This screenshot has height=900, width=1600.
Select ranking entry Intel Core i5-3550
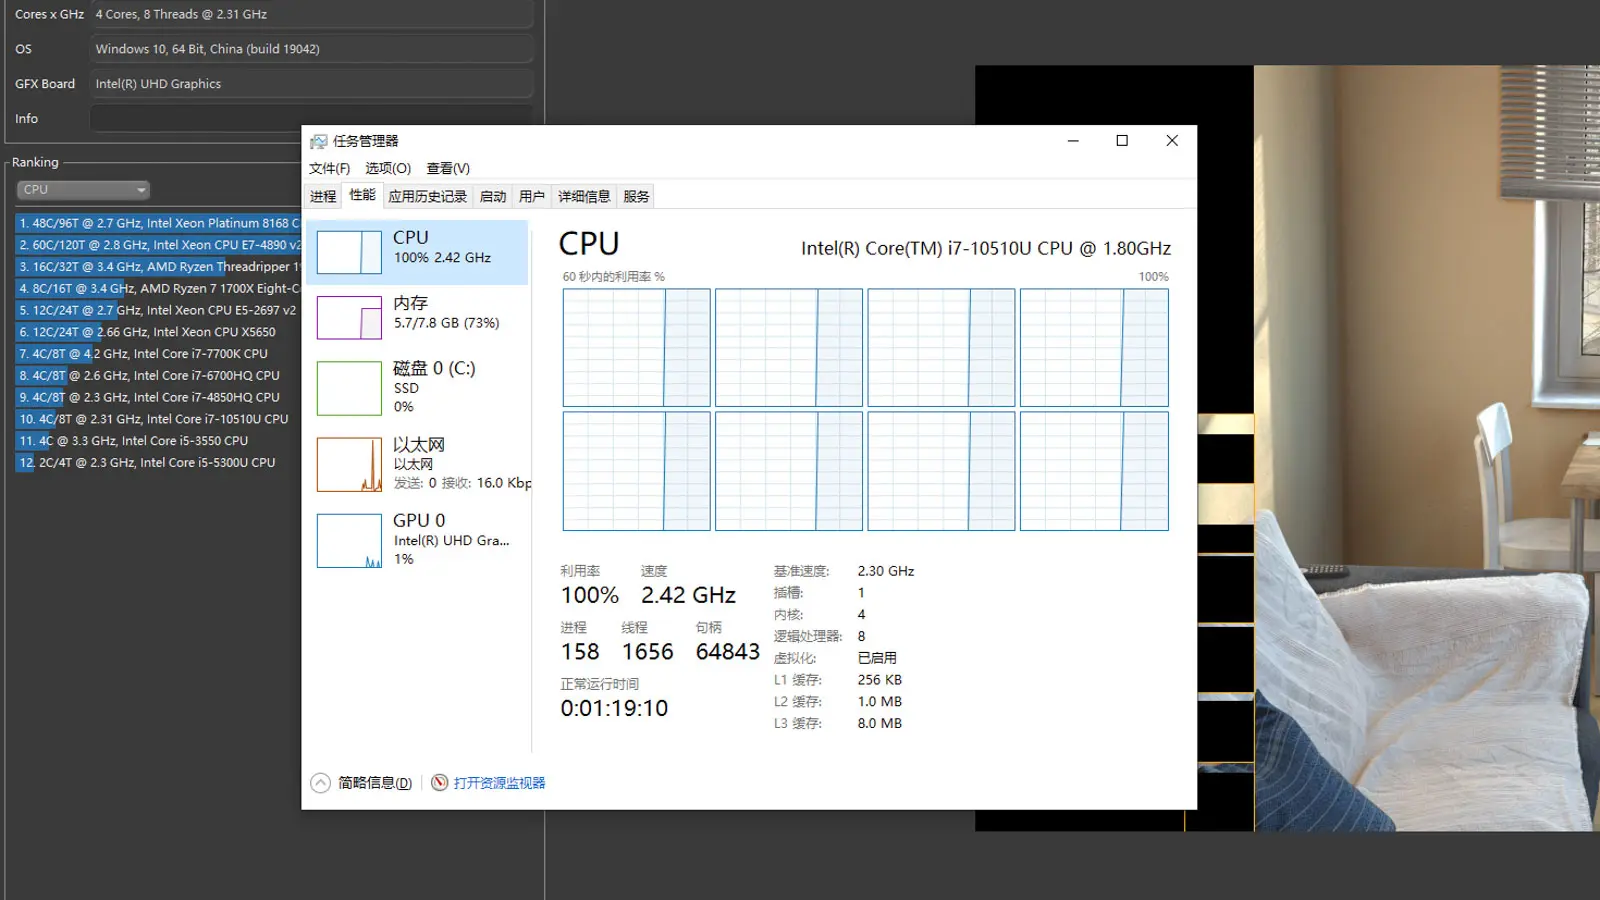(x=158, y=441)
